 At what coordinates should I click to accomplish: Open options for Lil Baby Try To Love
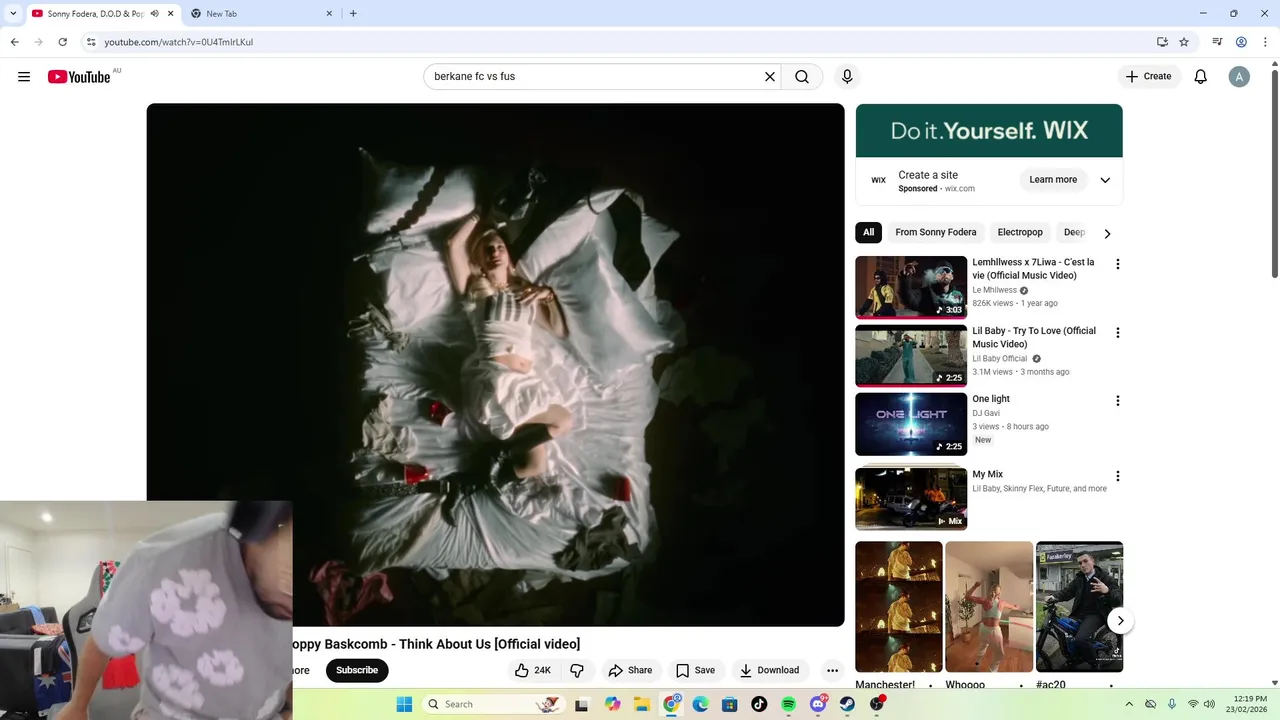click(x=1118, y=333)
